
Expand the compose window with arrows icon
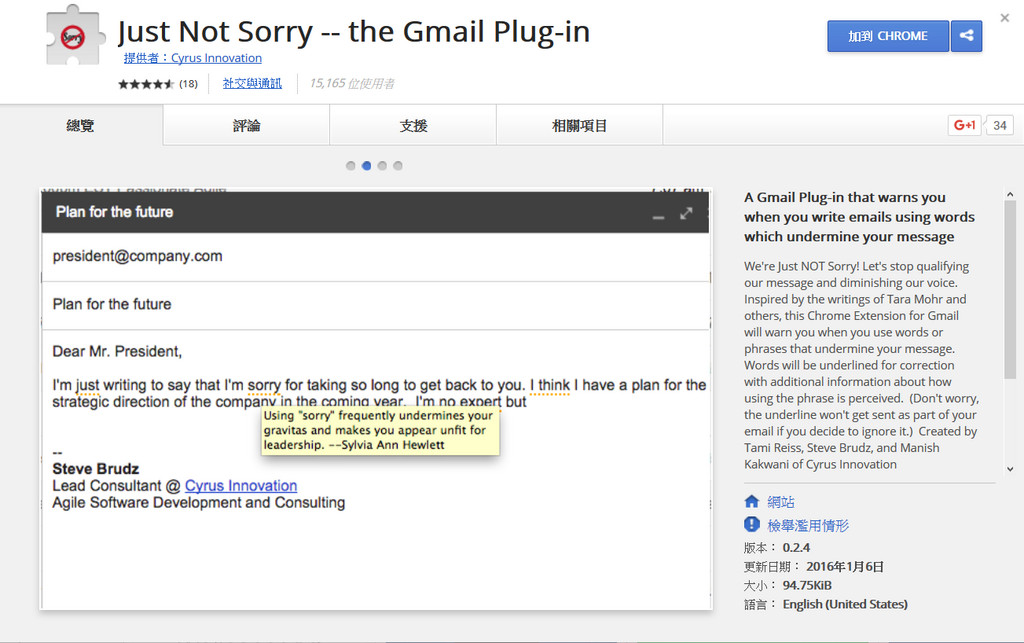(x=686, y=213)
